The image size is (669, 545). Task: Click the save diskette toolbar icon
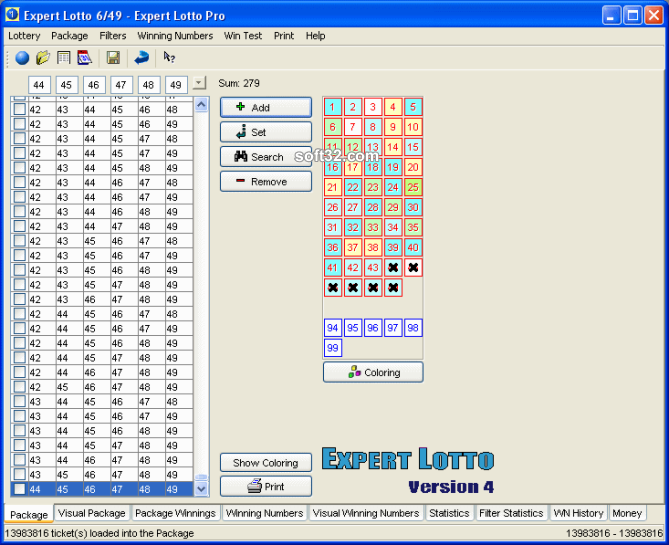point(113,58)
